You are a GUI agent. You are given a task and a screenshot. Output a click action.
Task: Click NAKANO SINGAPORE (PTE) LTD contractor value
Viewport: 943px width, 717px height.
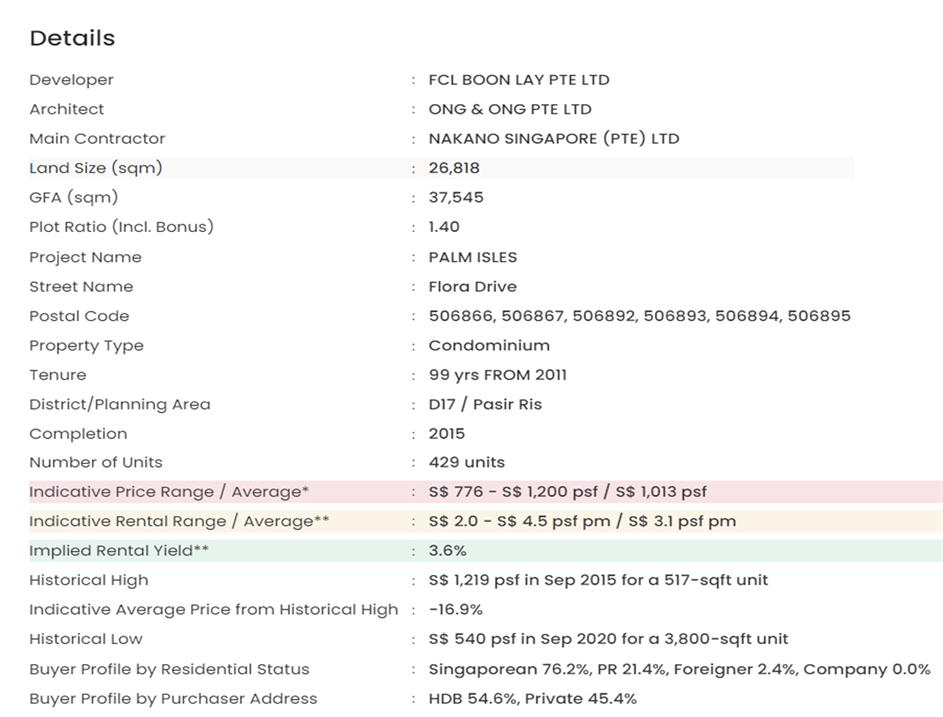[x=553, y=139]
